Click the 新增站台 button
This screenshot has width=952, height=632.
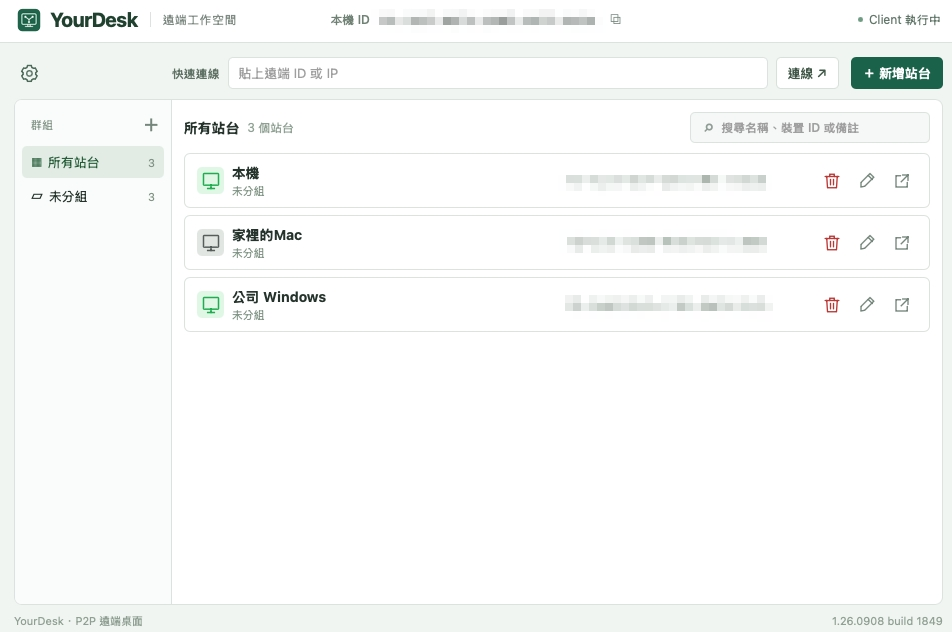coord(897,73)
